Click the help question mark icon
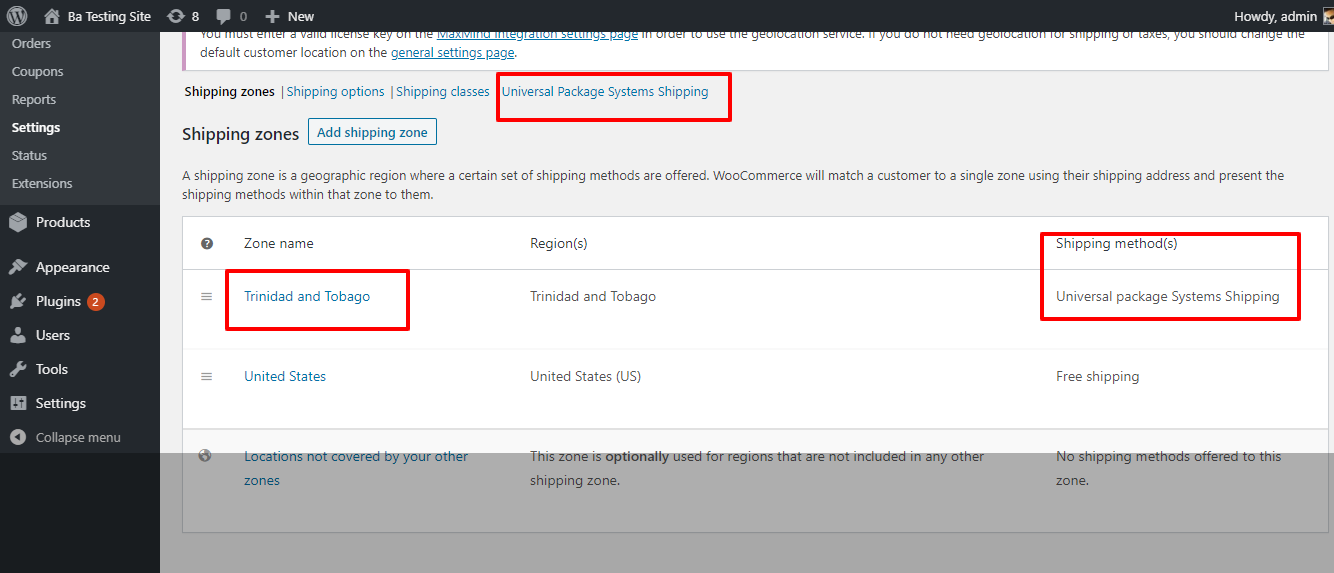Image resolution: width=1334 pixels, height=573 pixels. click(207, 243)
